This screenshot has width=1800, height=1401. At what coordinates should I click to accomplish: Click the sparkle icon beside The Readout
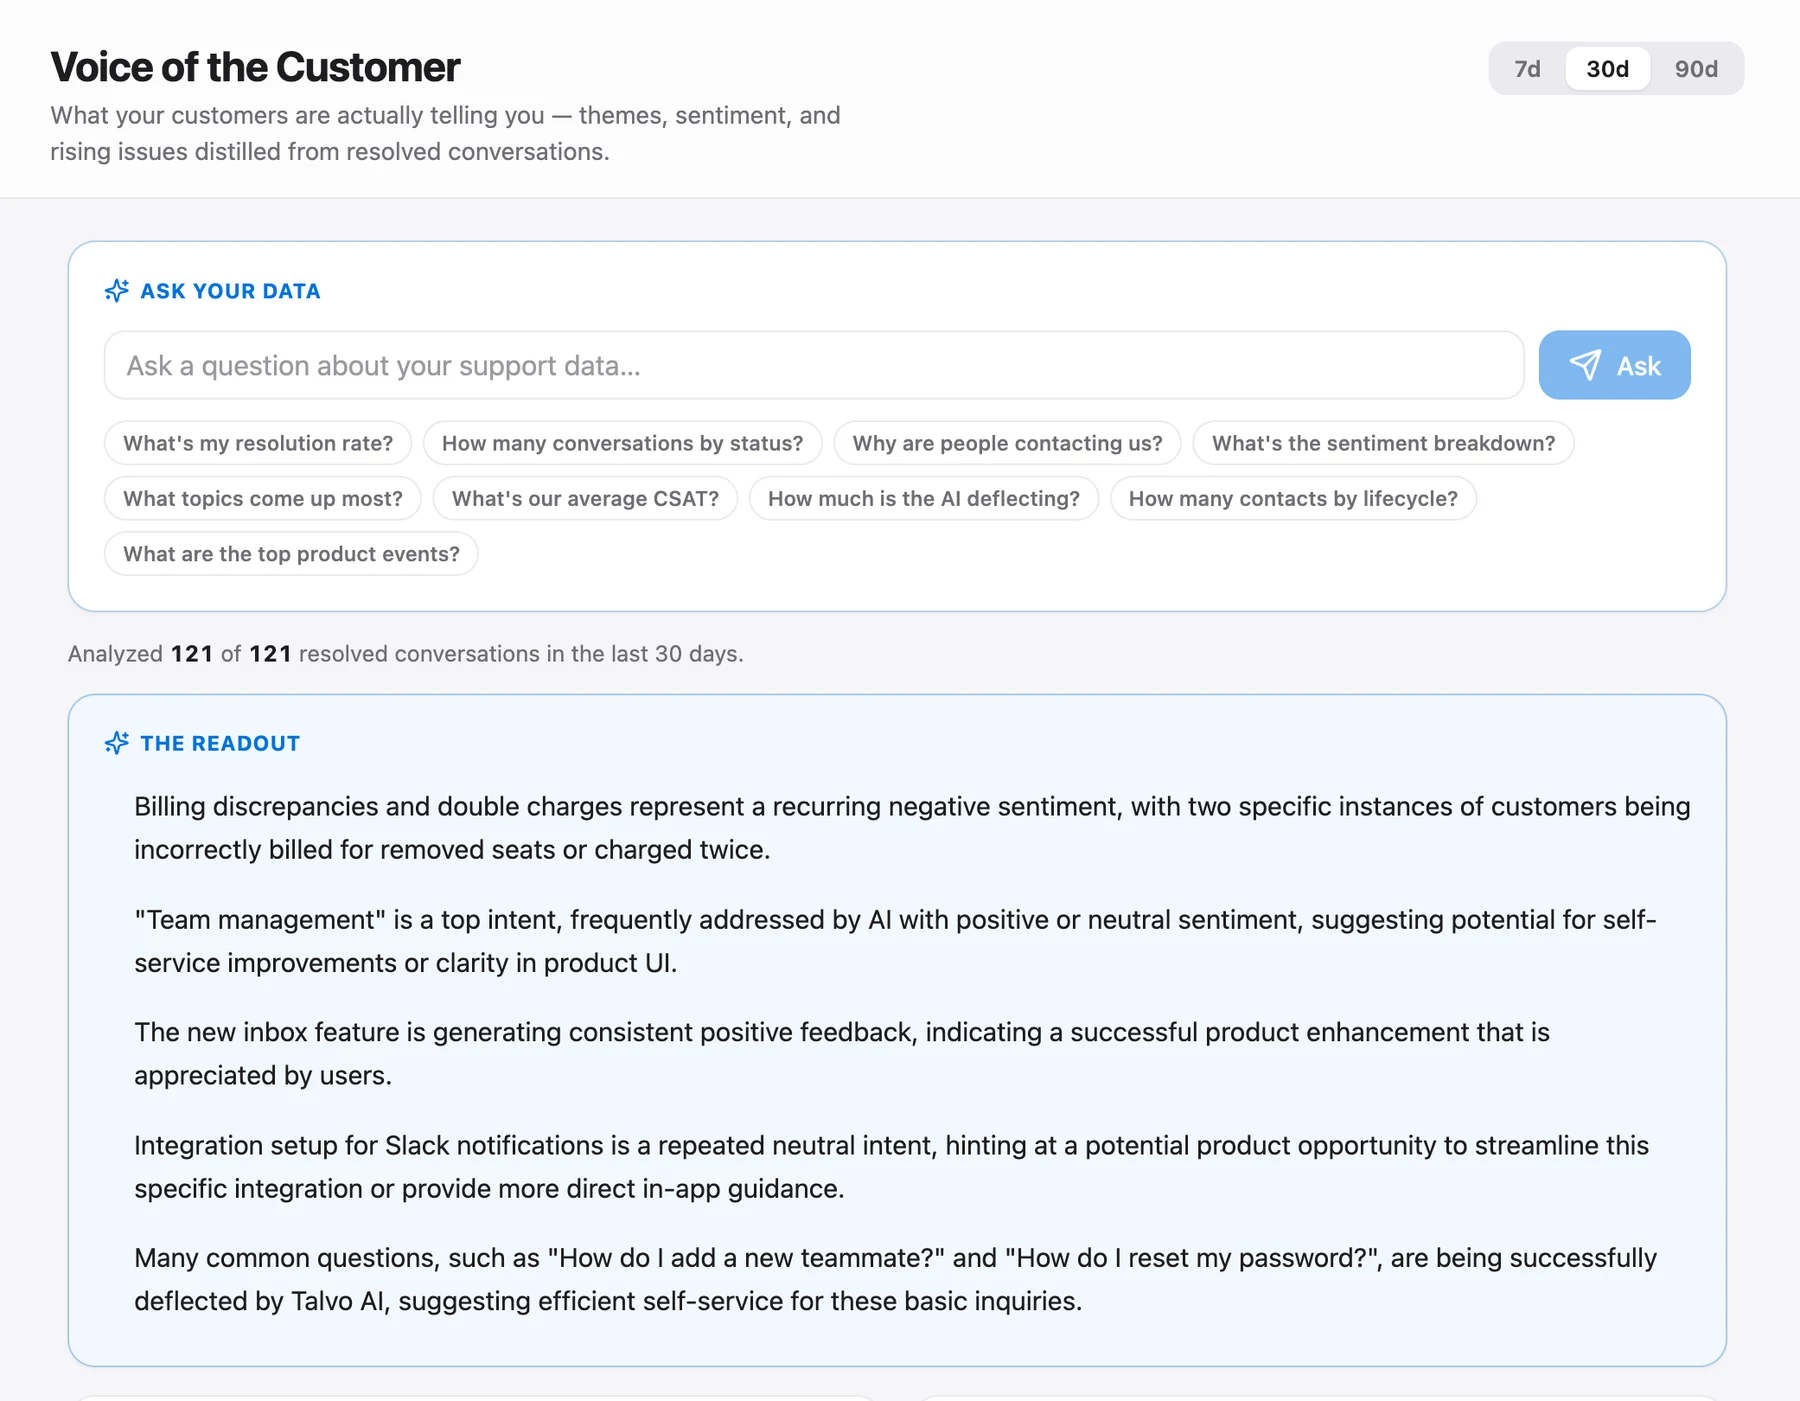click(117, 743)
